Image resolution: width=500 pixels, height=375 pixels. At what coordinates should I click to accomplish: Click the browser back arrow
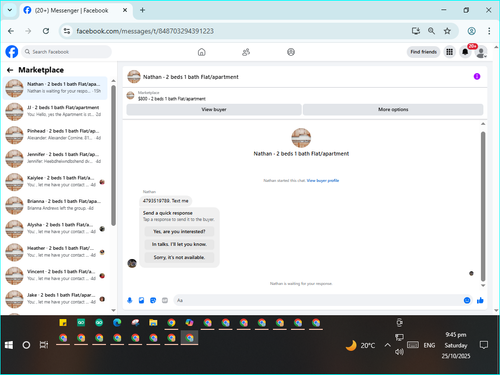pyautogui.click(x=11, y=31)
